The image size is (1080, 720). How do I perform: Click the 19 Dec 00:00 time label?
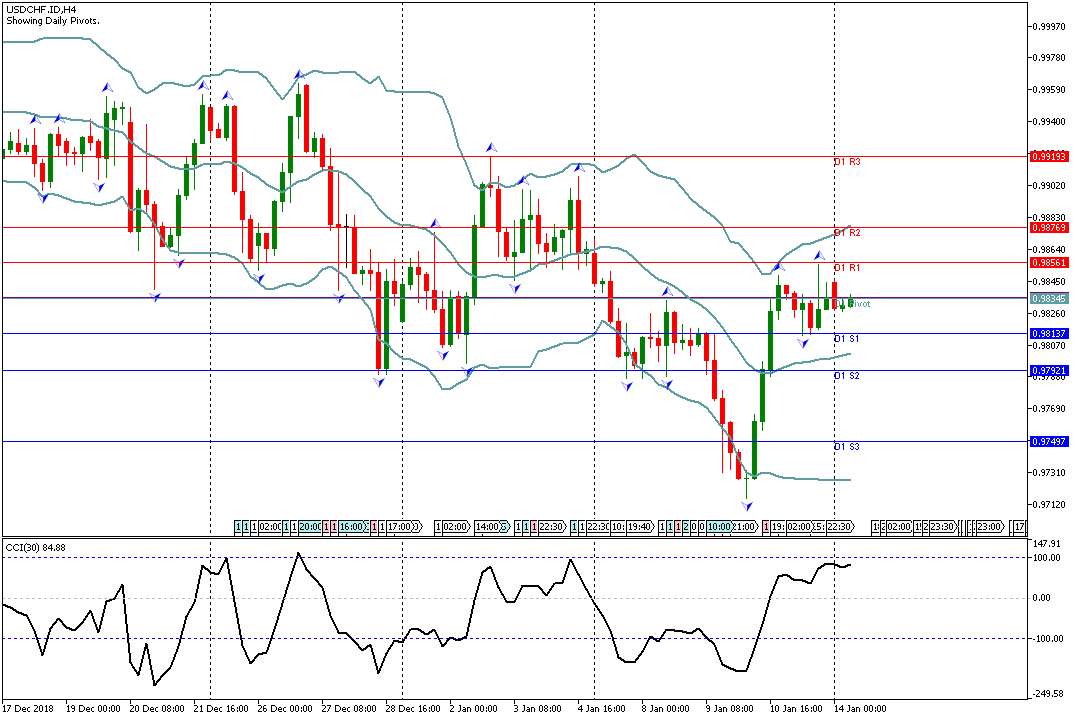coord(93,708)
